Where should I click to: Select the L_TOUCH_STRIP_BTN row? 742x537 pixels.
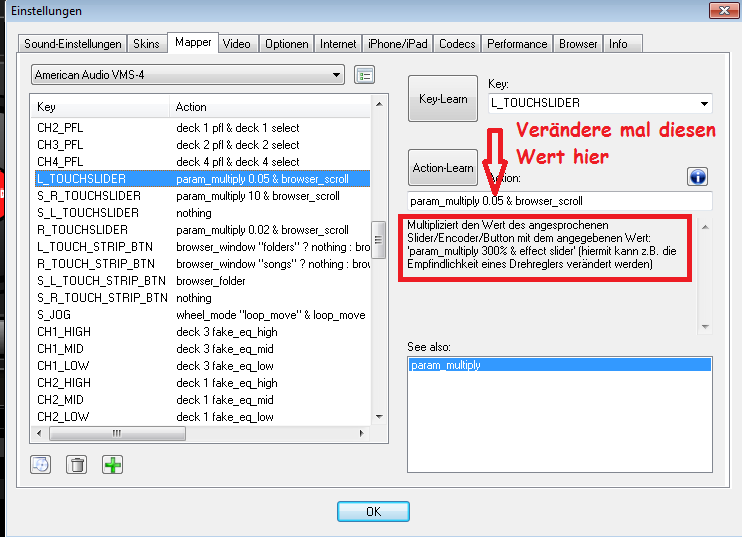click(203, 247)
